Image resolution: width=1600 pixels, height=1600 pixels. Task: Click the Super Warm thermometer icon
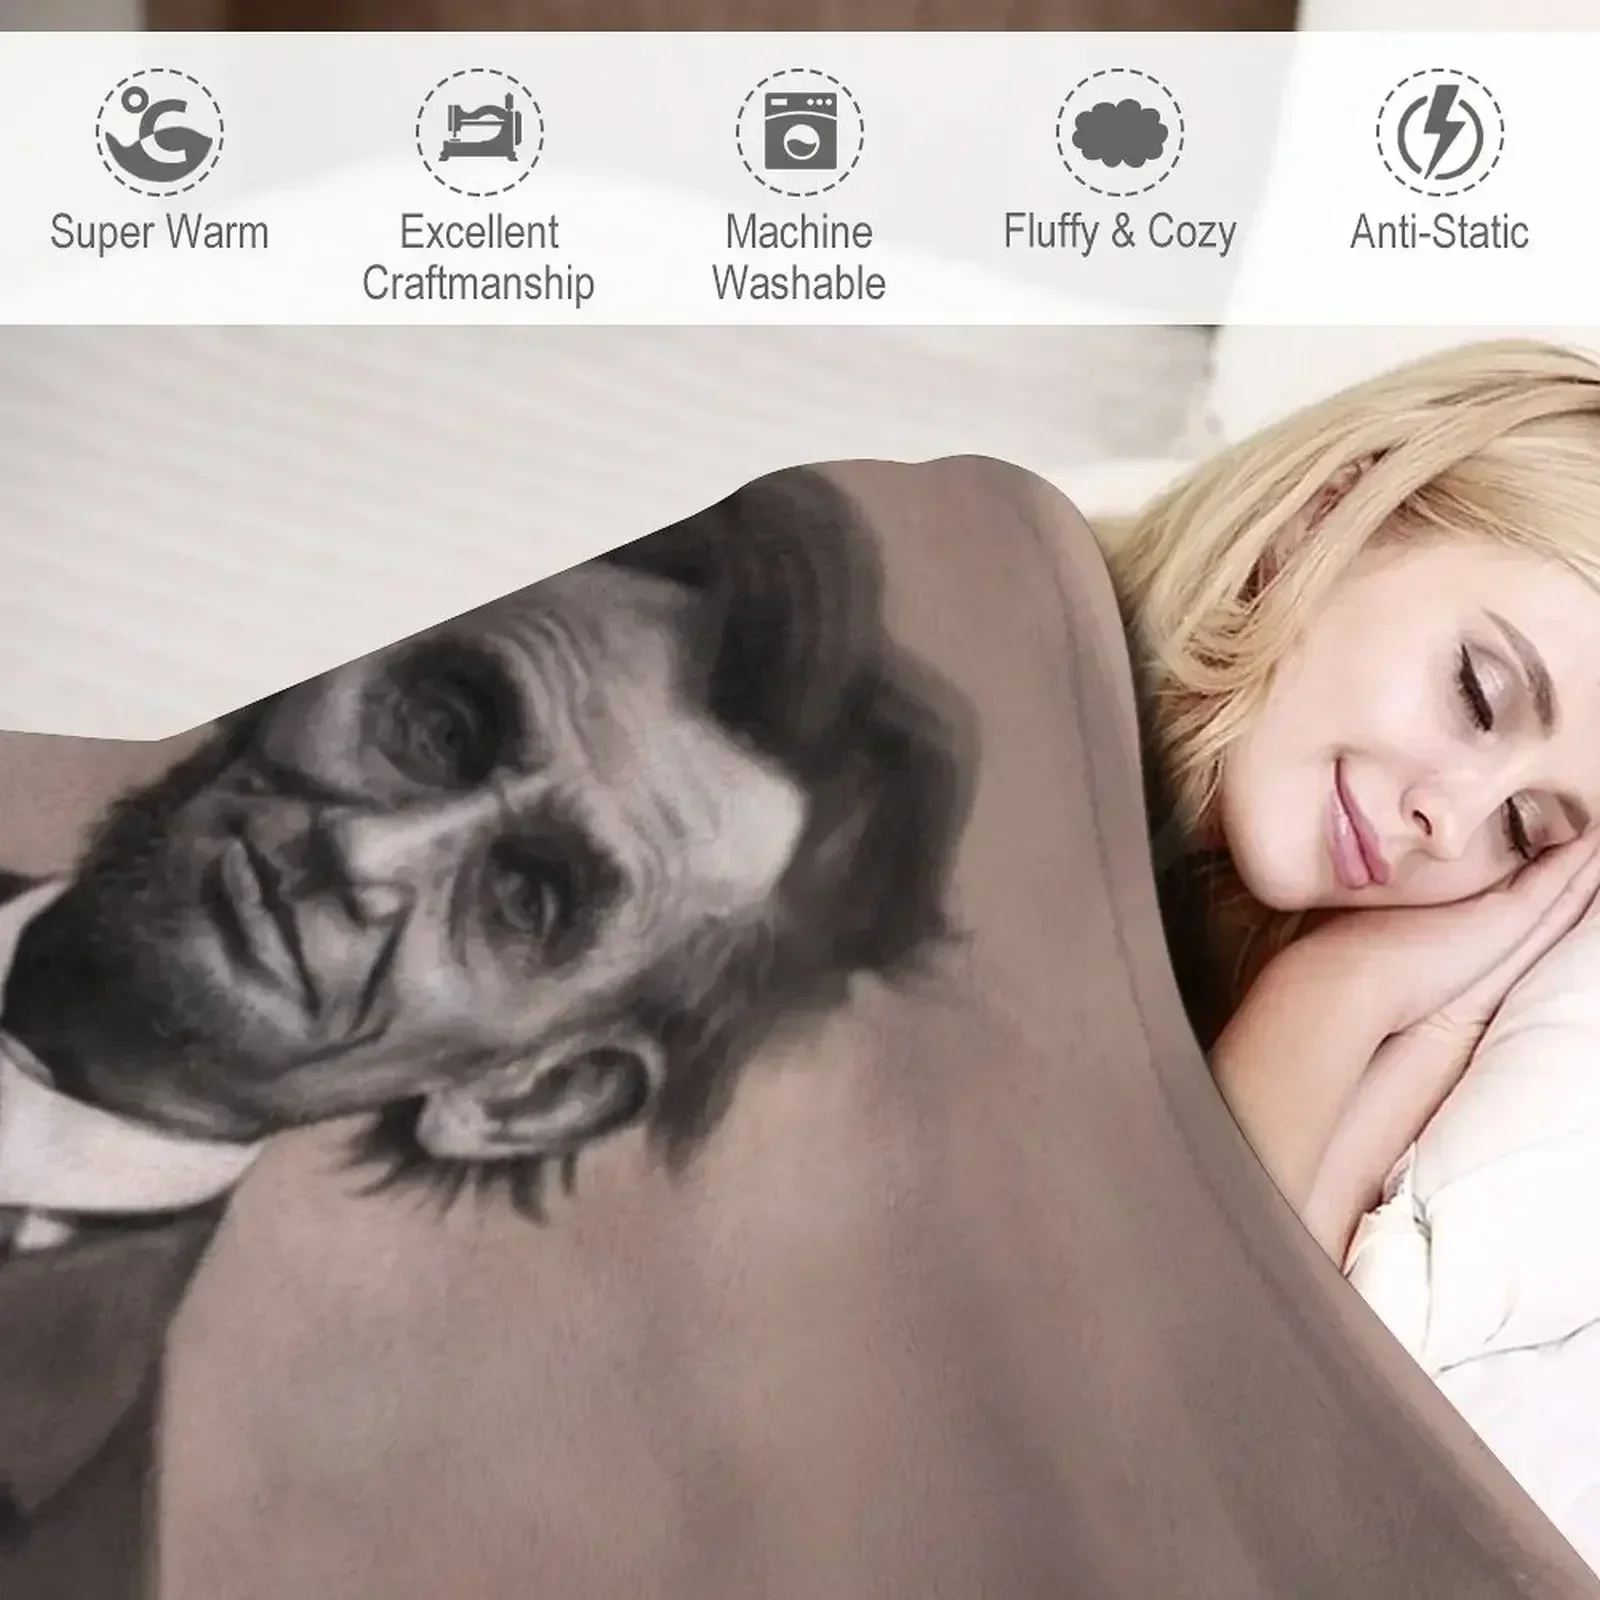point(160,131)
